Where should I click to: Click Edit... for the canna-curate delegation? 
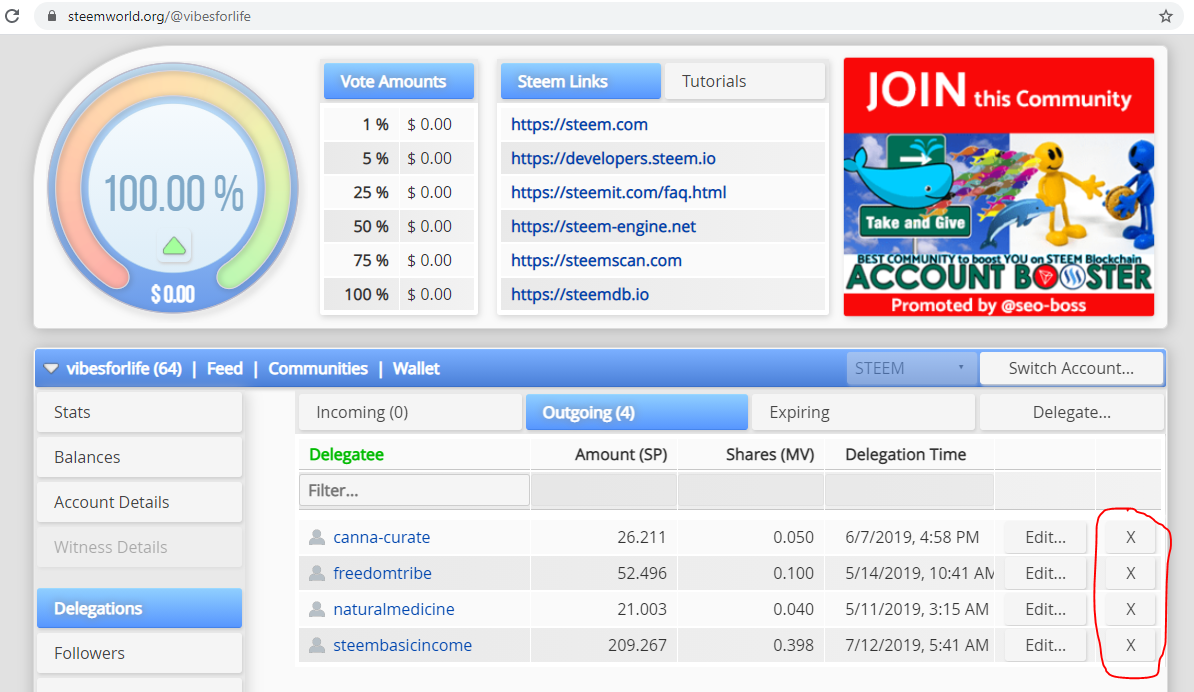(1046, 537)
